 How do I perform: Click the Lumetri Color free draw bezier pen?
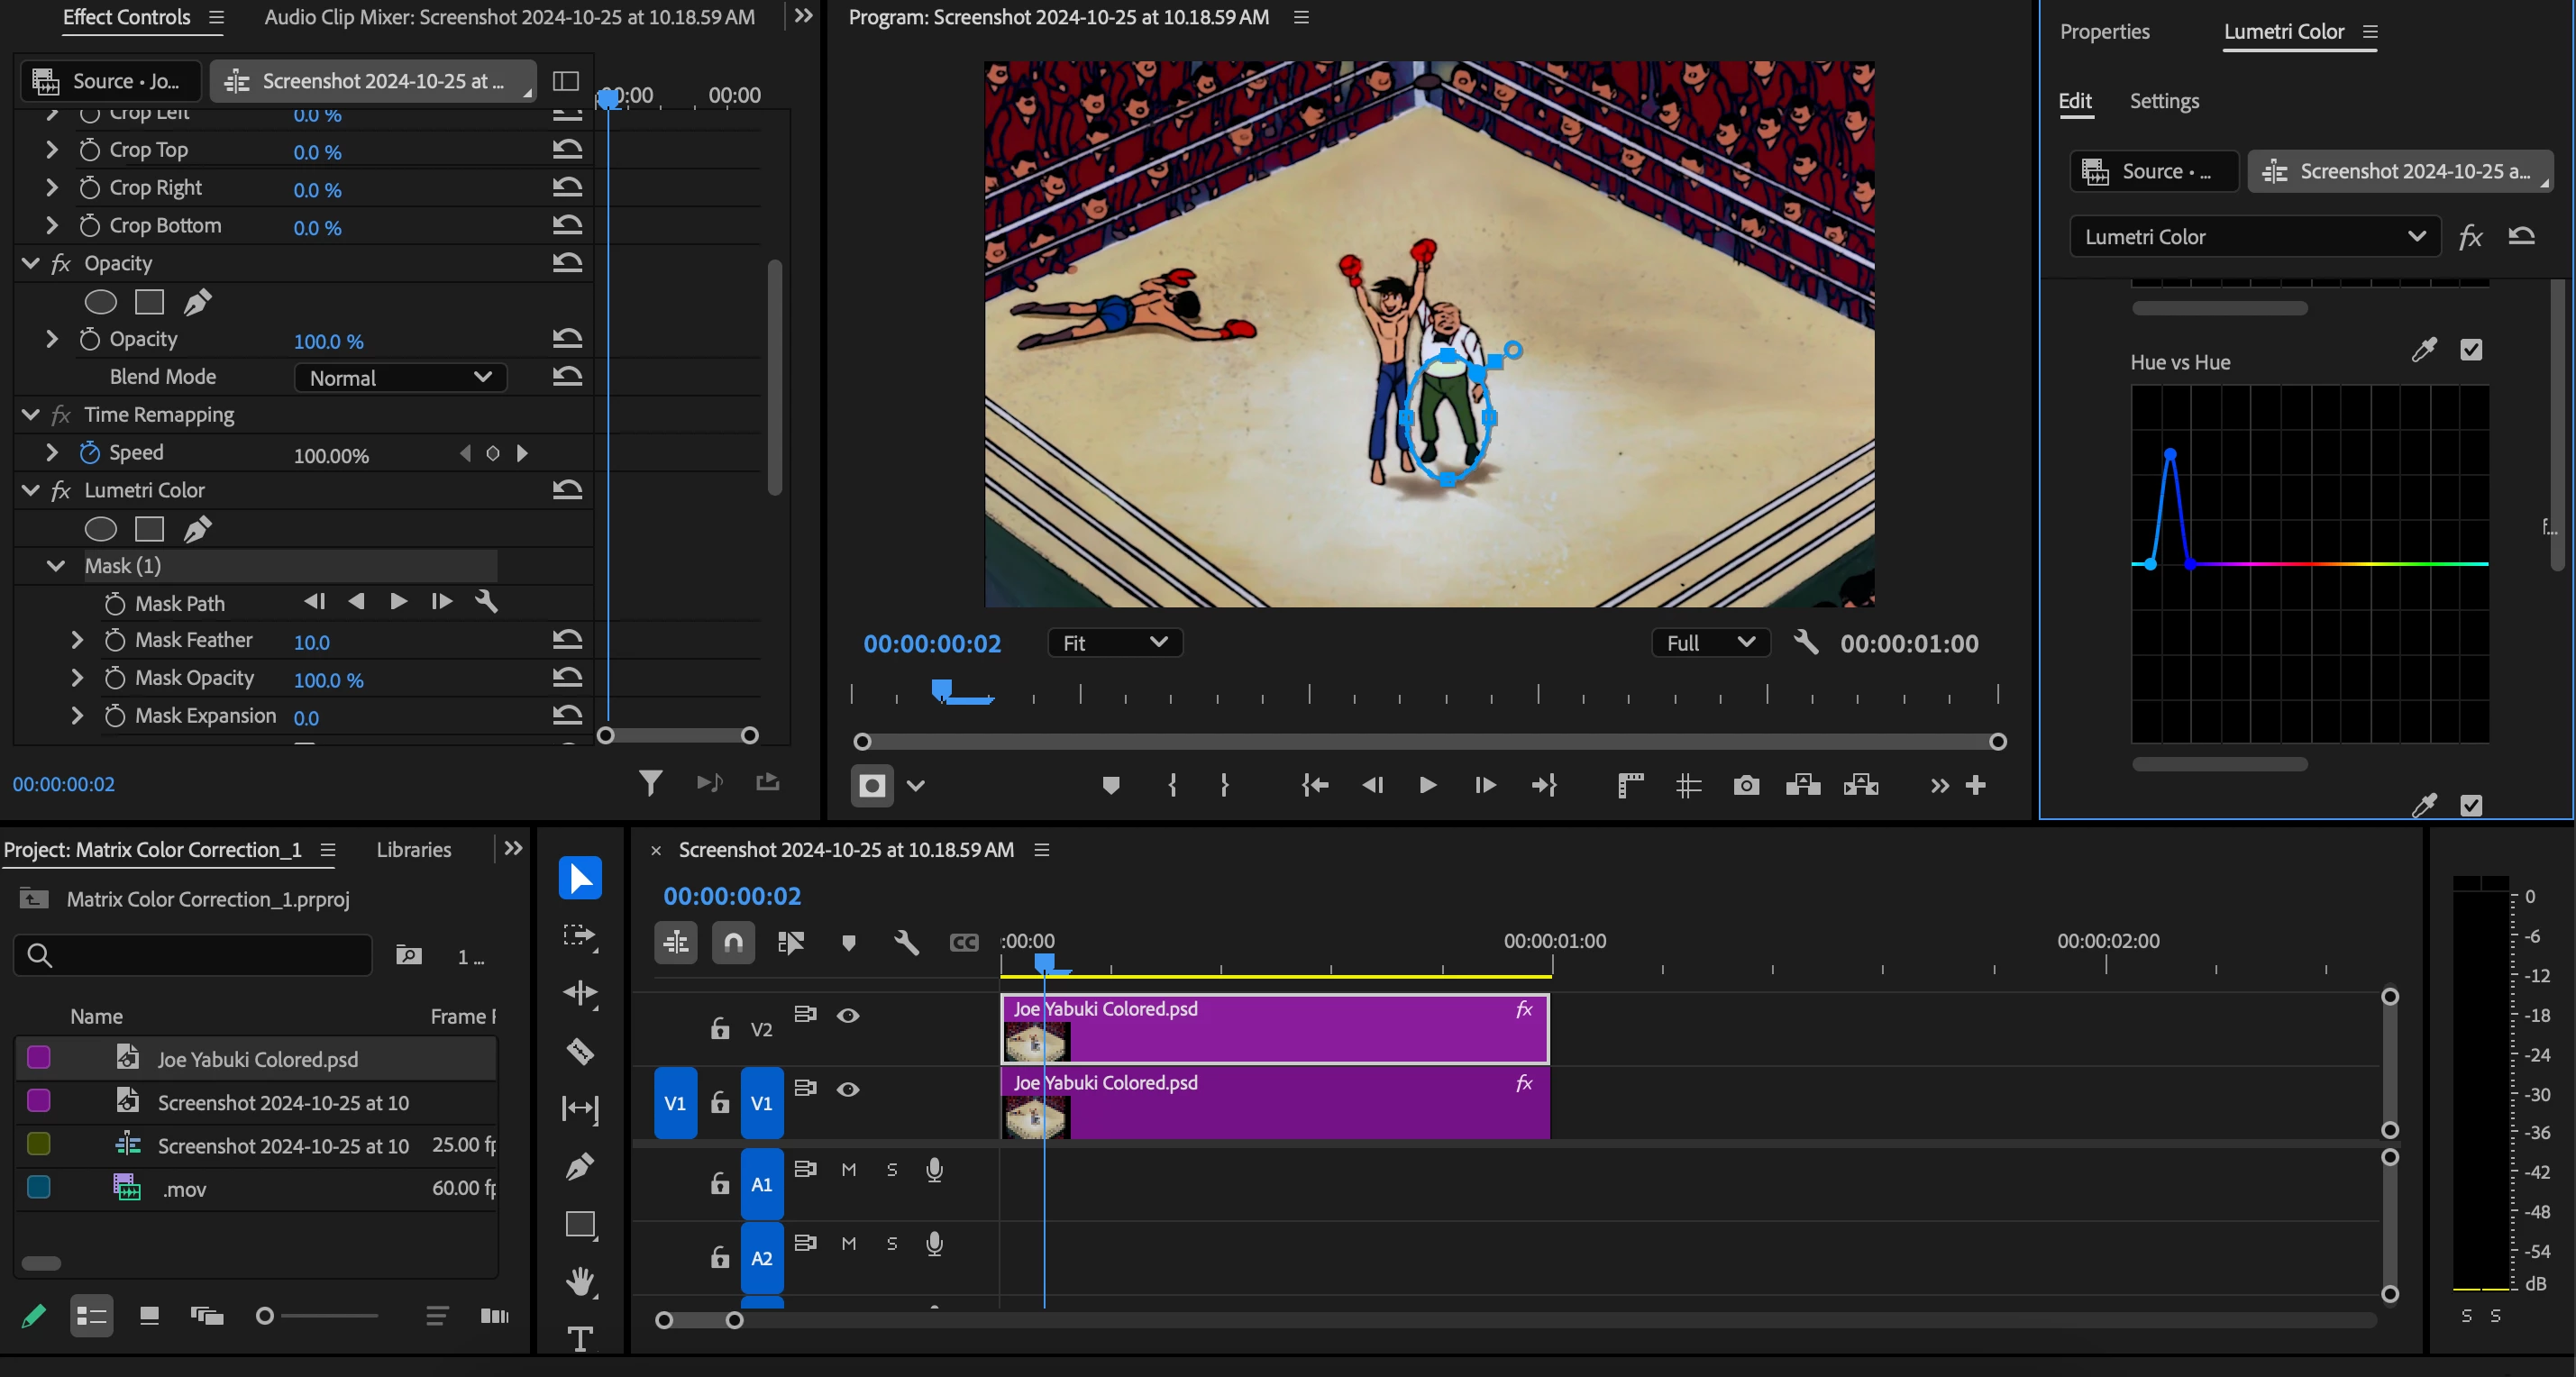pos(198,529)
